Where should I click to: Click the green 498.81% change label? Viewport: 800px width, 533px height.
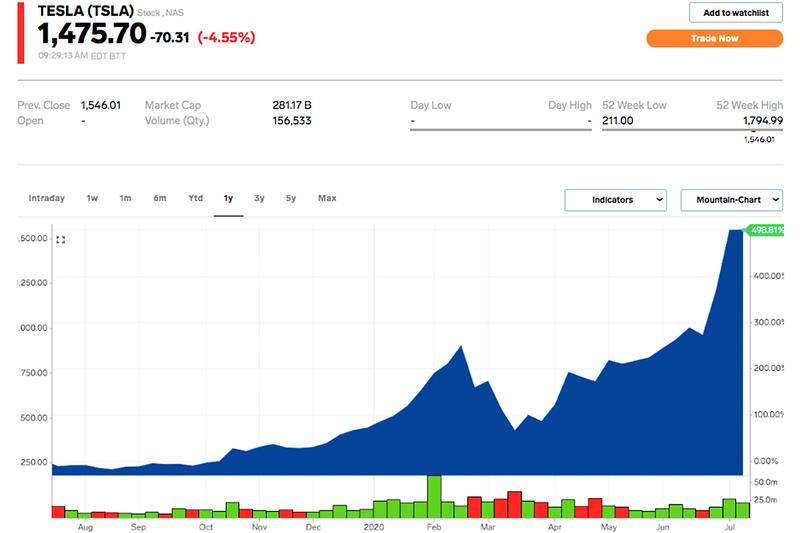click(x=766, y=230)
